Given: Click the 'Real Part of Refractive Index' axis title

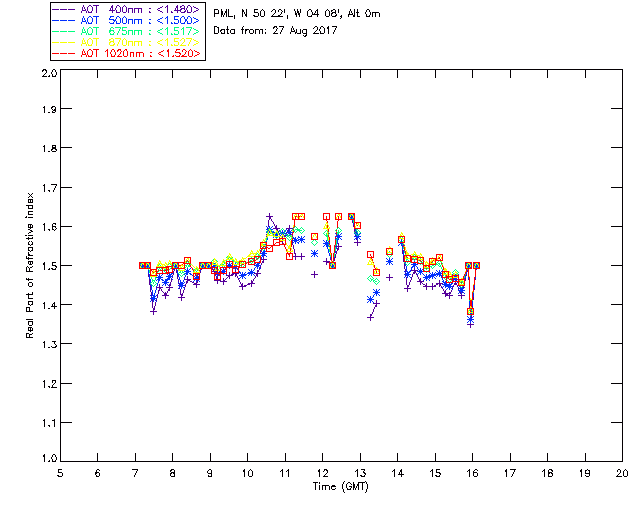Looking at the screenshot, I should [x=29, y=265].
